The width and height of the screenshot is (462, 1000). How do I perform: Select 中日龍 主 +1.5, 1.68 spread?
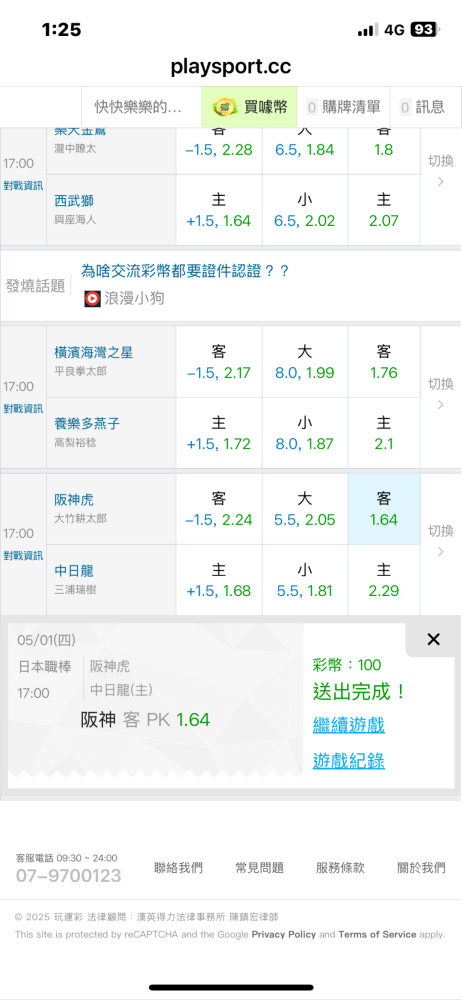219,580
